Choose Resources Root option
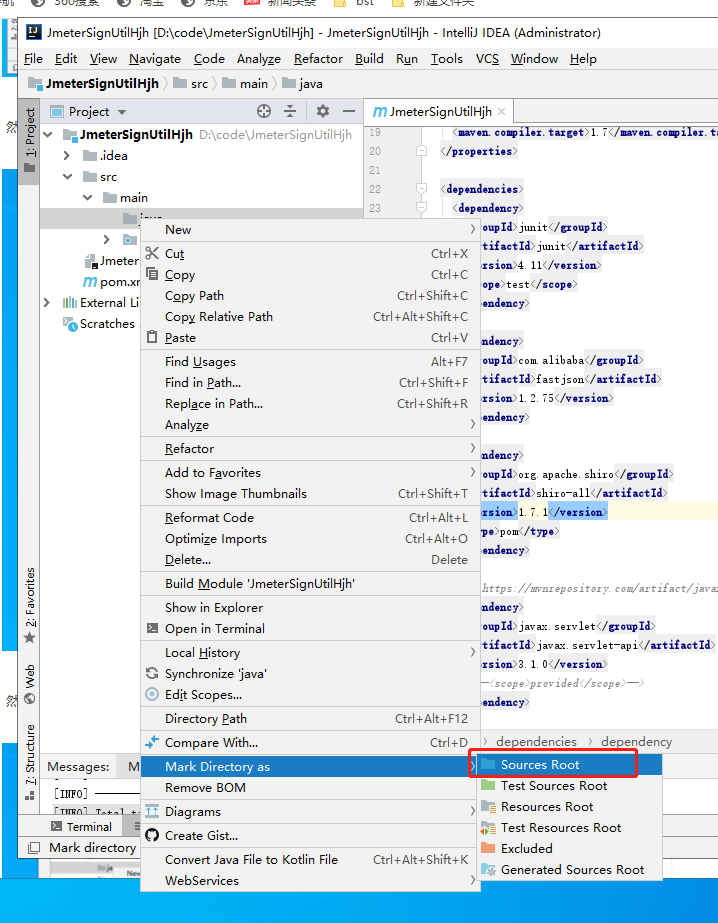Viewport: 718px width, 923px height. click(569, 807)
